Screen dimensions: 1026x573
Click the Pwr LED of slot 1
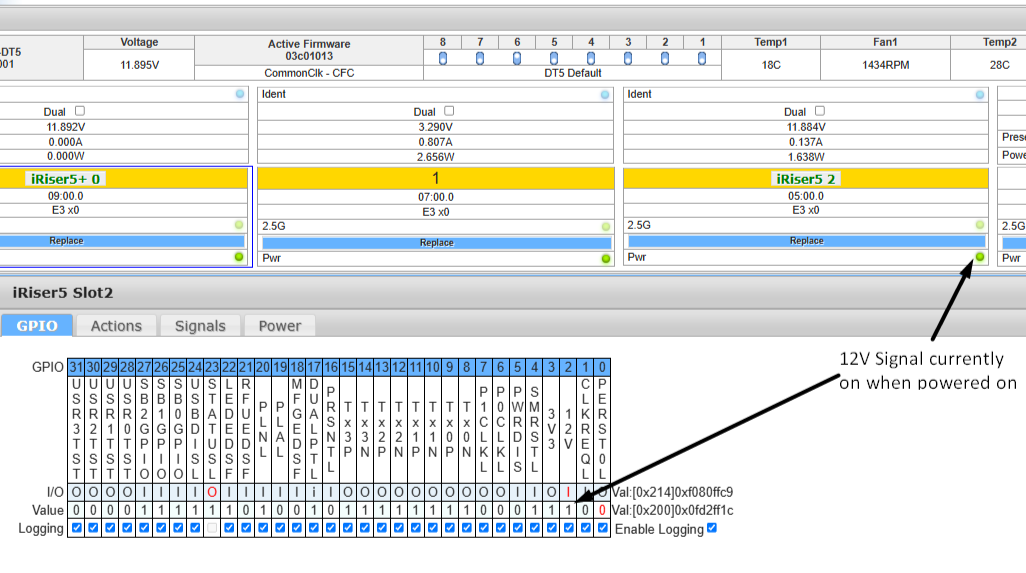coord(605,258)
